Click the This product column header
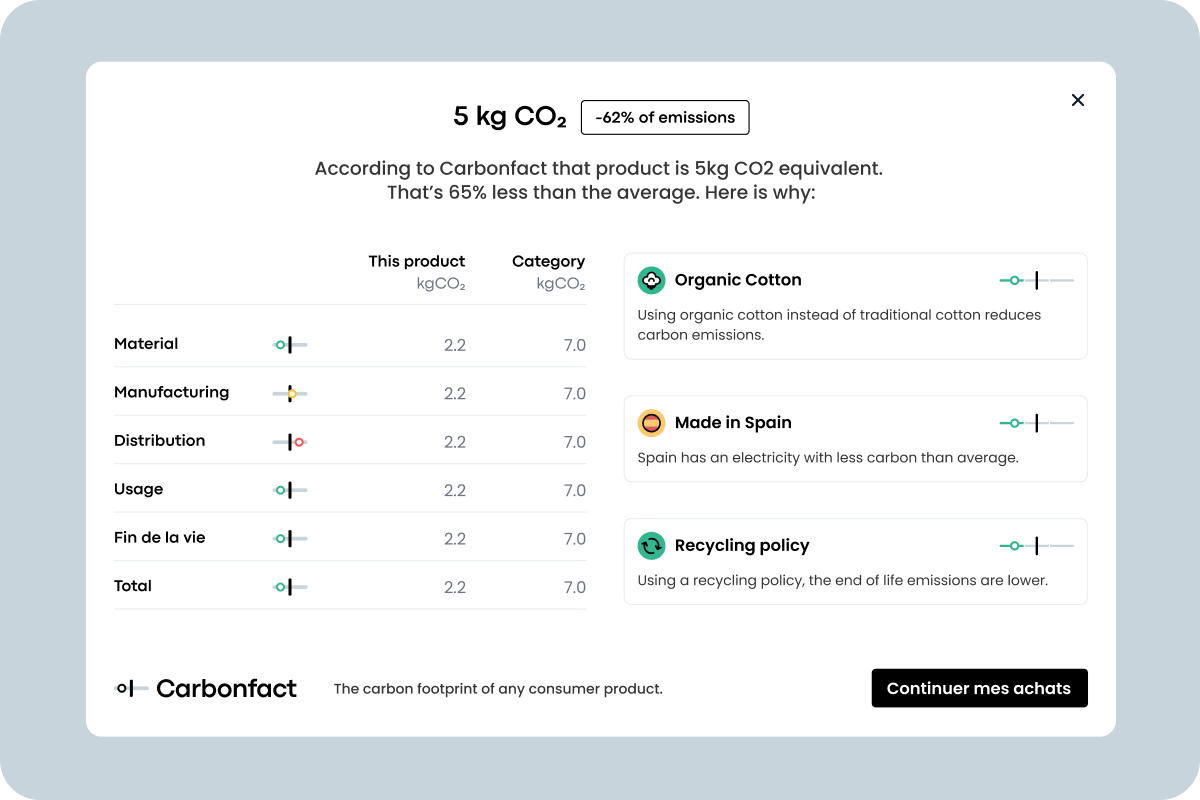 pyautogui.click(x=416, y=262)
